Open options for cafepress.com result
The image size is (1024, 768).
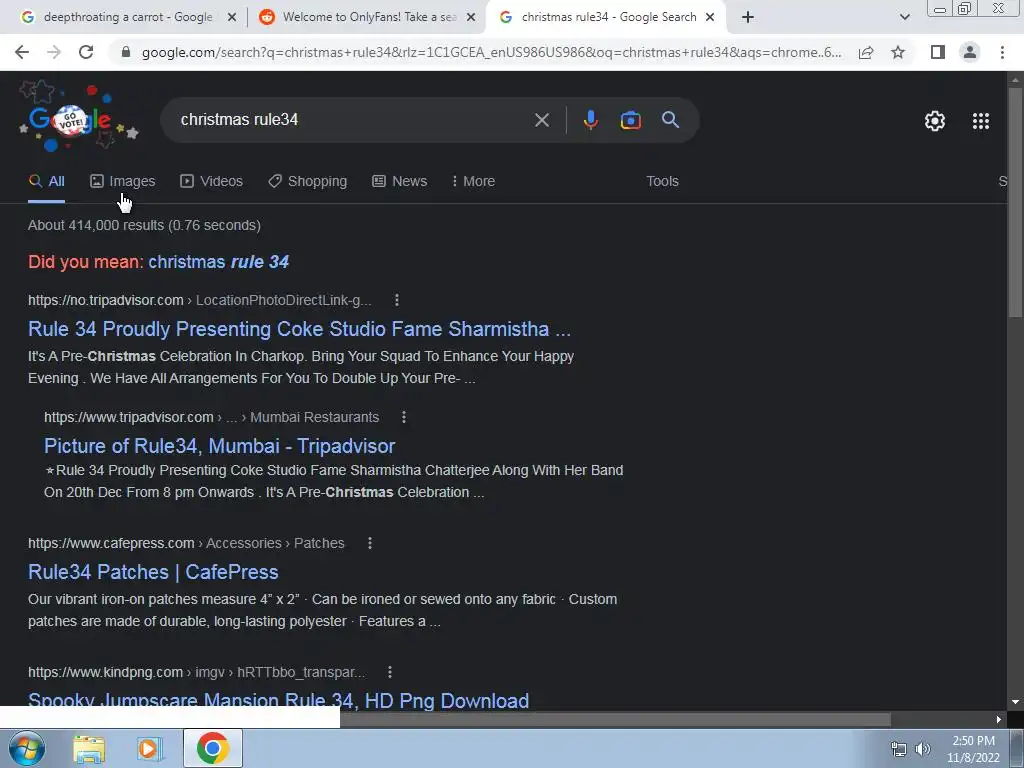click(370, 543)
